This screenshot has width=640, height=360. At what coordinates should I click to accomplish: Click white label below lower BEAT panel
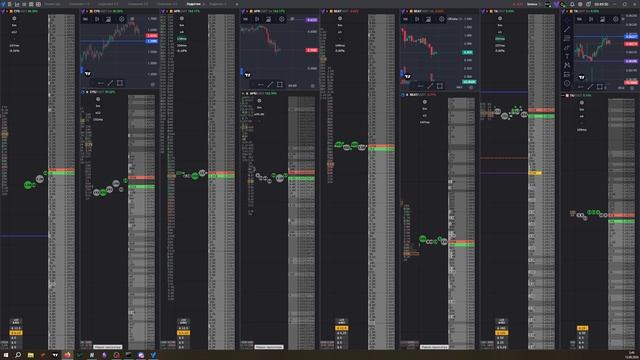tap(434, 347)
